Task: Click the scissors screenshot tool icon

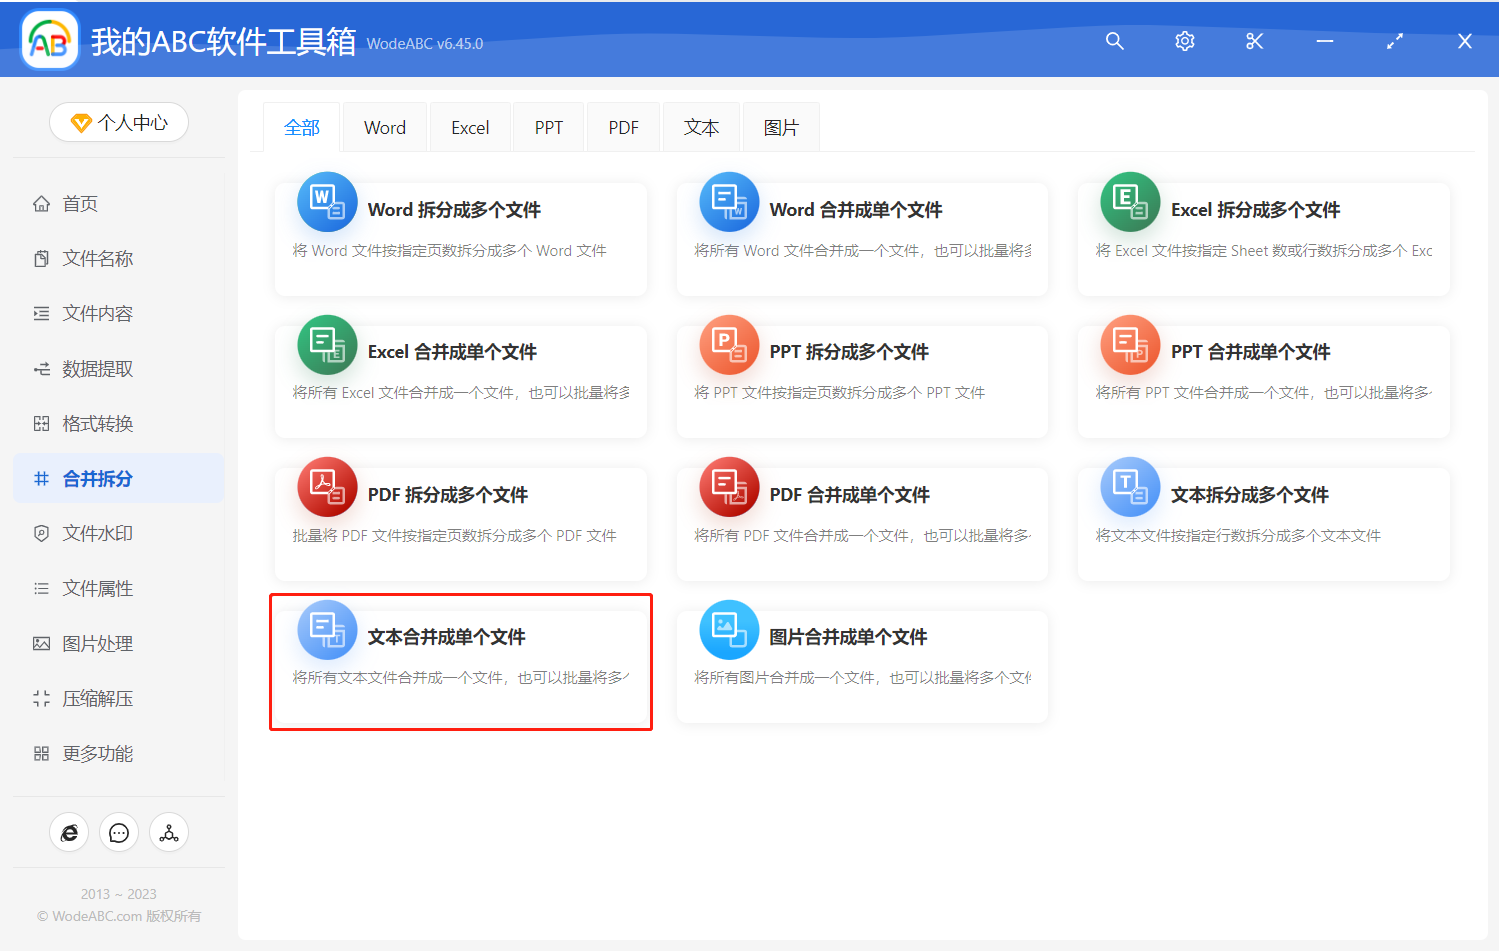Action: pyautogui.click(x=1254, y=41)
